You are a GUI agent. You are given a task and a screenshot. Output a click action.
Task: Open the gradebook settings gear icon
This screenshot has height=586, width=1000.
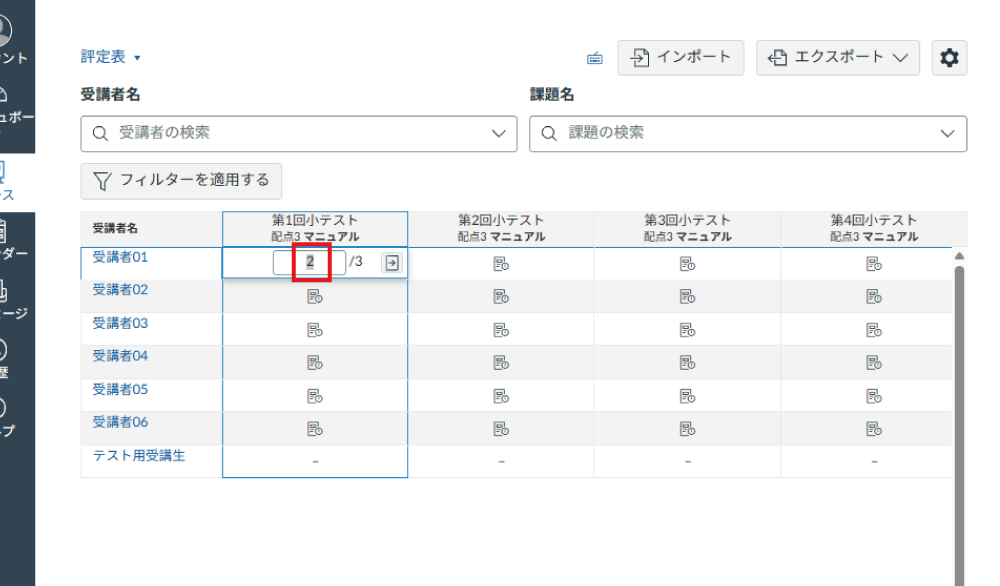tap(948, 57)
